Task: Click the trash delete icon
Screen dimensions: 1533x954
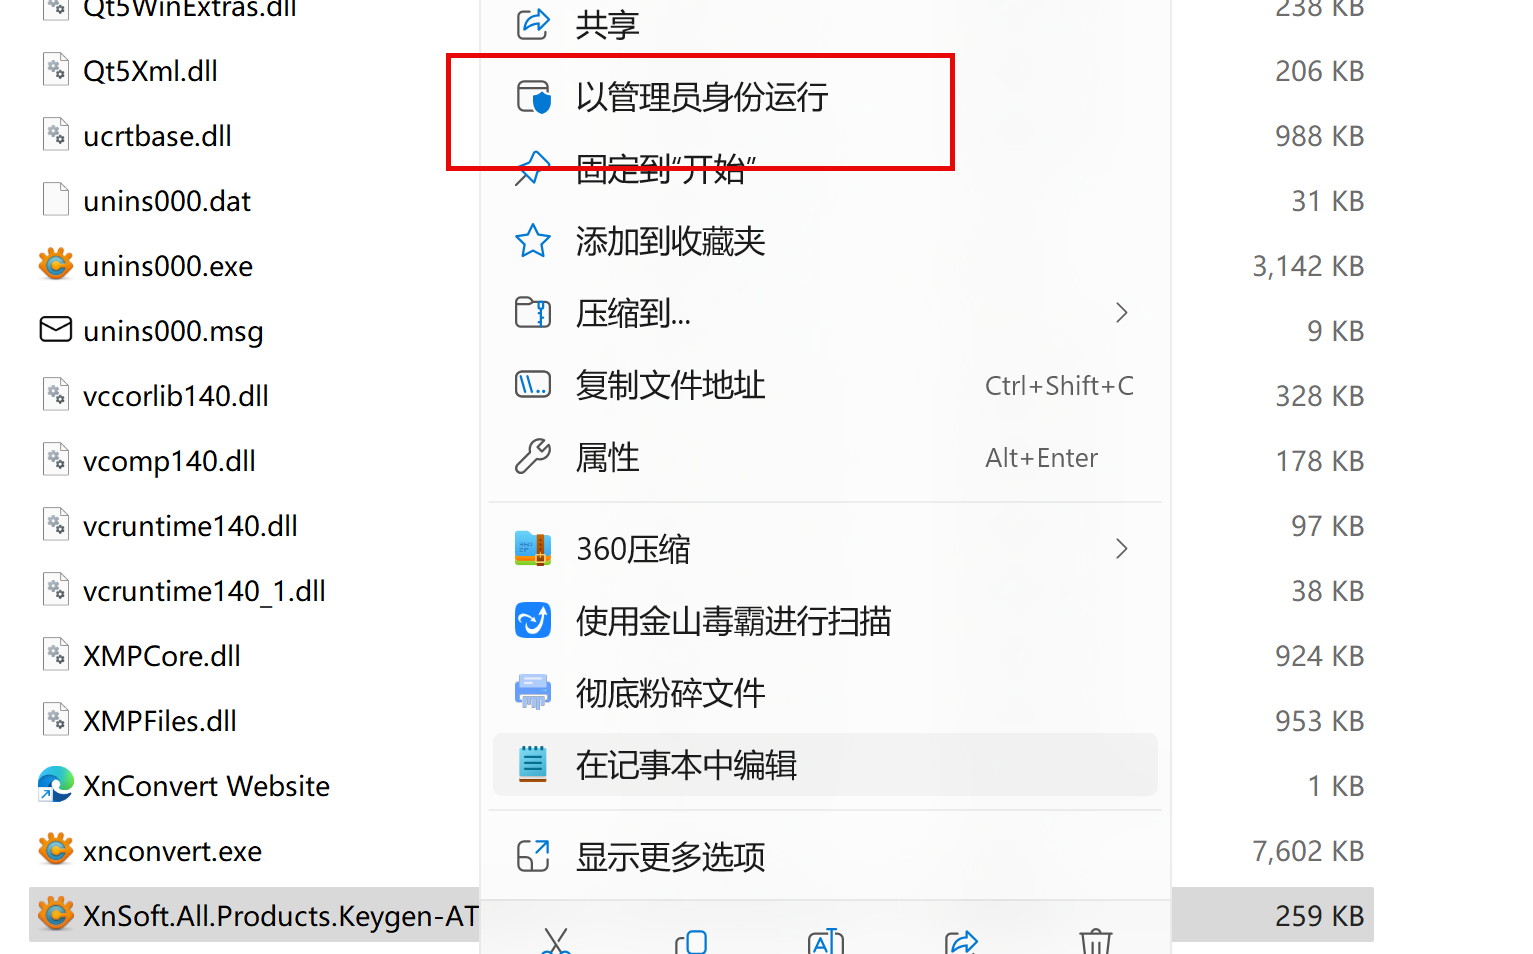Action: click(x=1096, y=942)
